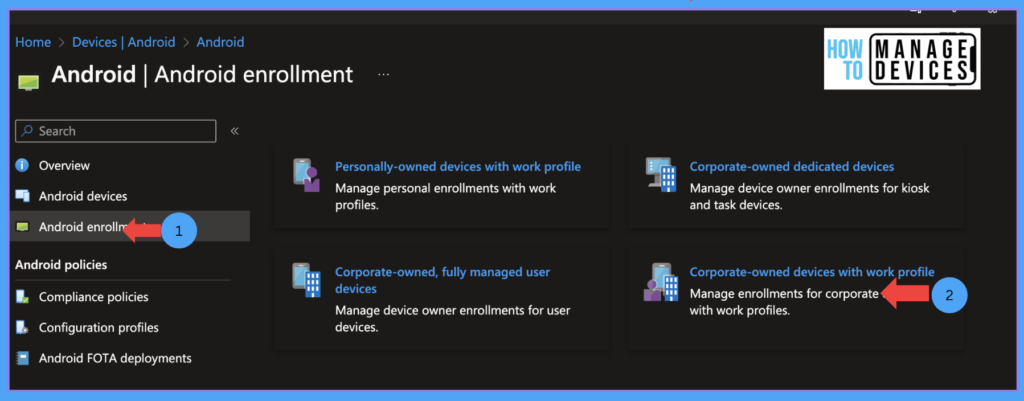Image resolution: width=1024 pixels, height=401 pixels.
Task: Click the Android enrollment sidebar icon
Action: pyautogui.click(x=23, y=227)
